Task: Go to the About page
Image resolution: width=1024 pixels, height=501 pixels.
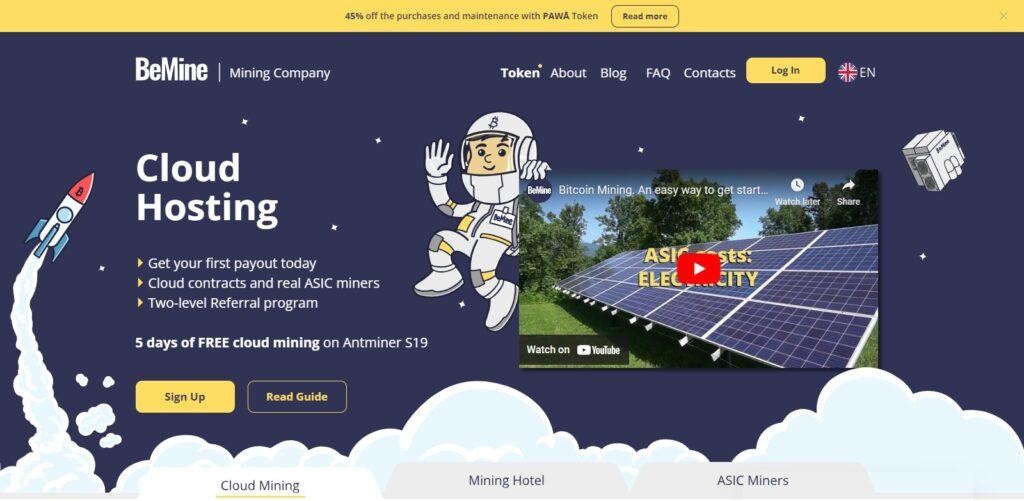Action: [568, 73]
